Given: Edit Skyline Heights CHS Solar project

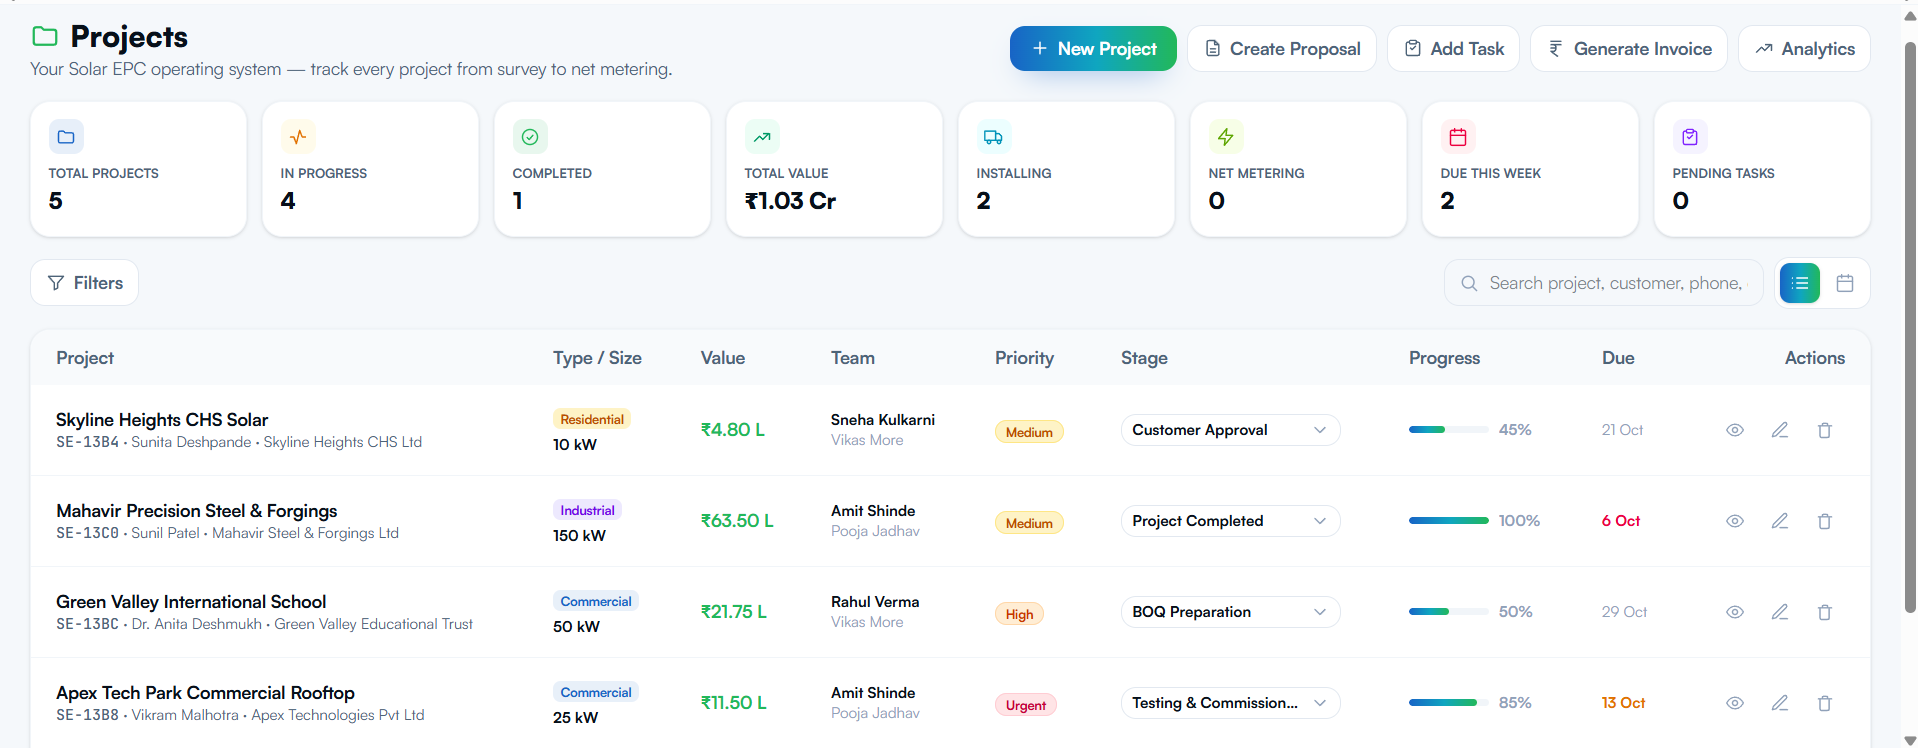Looking at the screenshot, I should click(1780, 430).
